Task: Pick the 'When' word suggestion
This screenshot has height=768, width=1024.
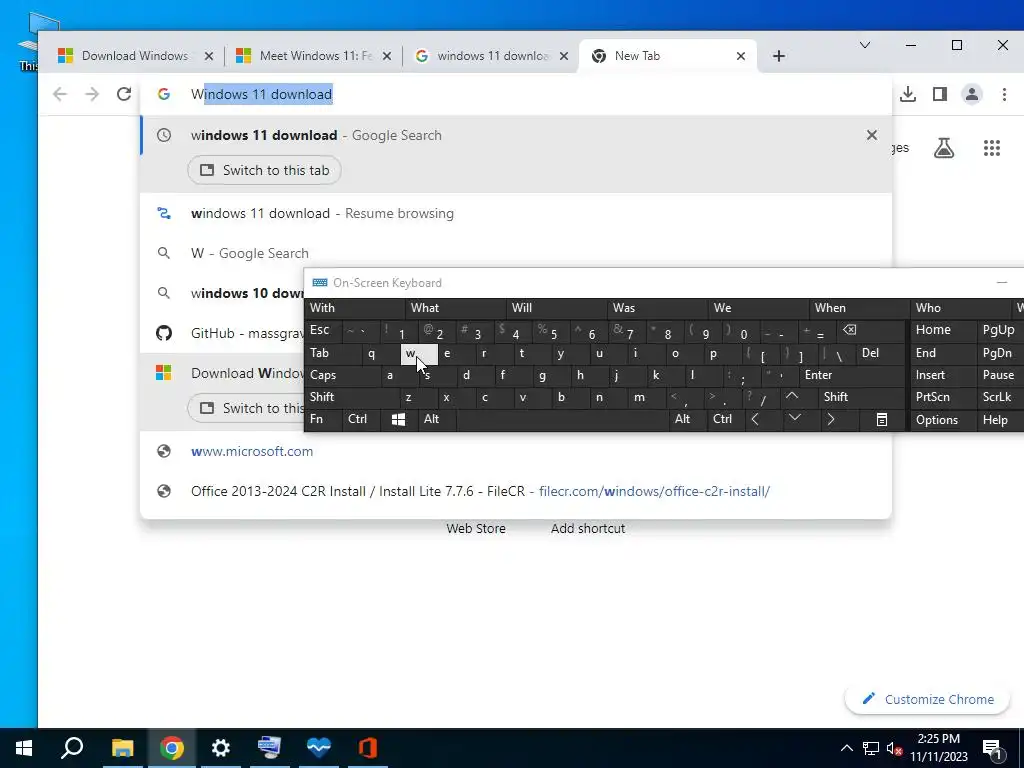Action: coord(859,308)
